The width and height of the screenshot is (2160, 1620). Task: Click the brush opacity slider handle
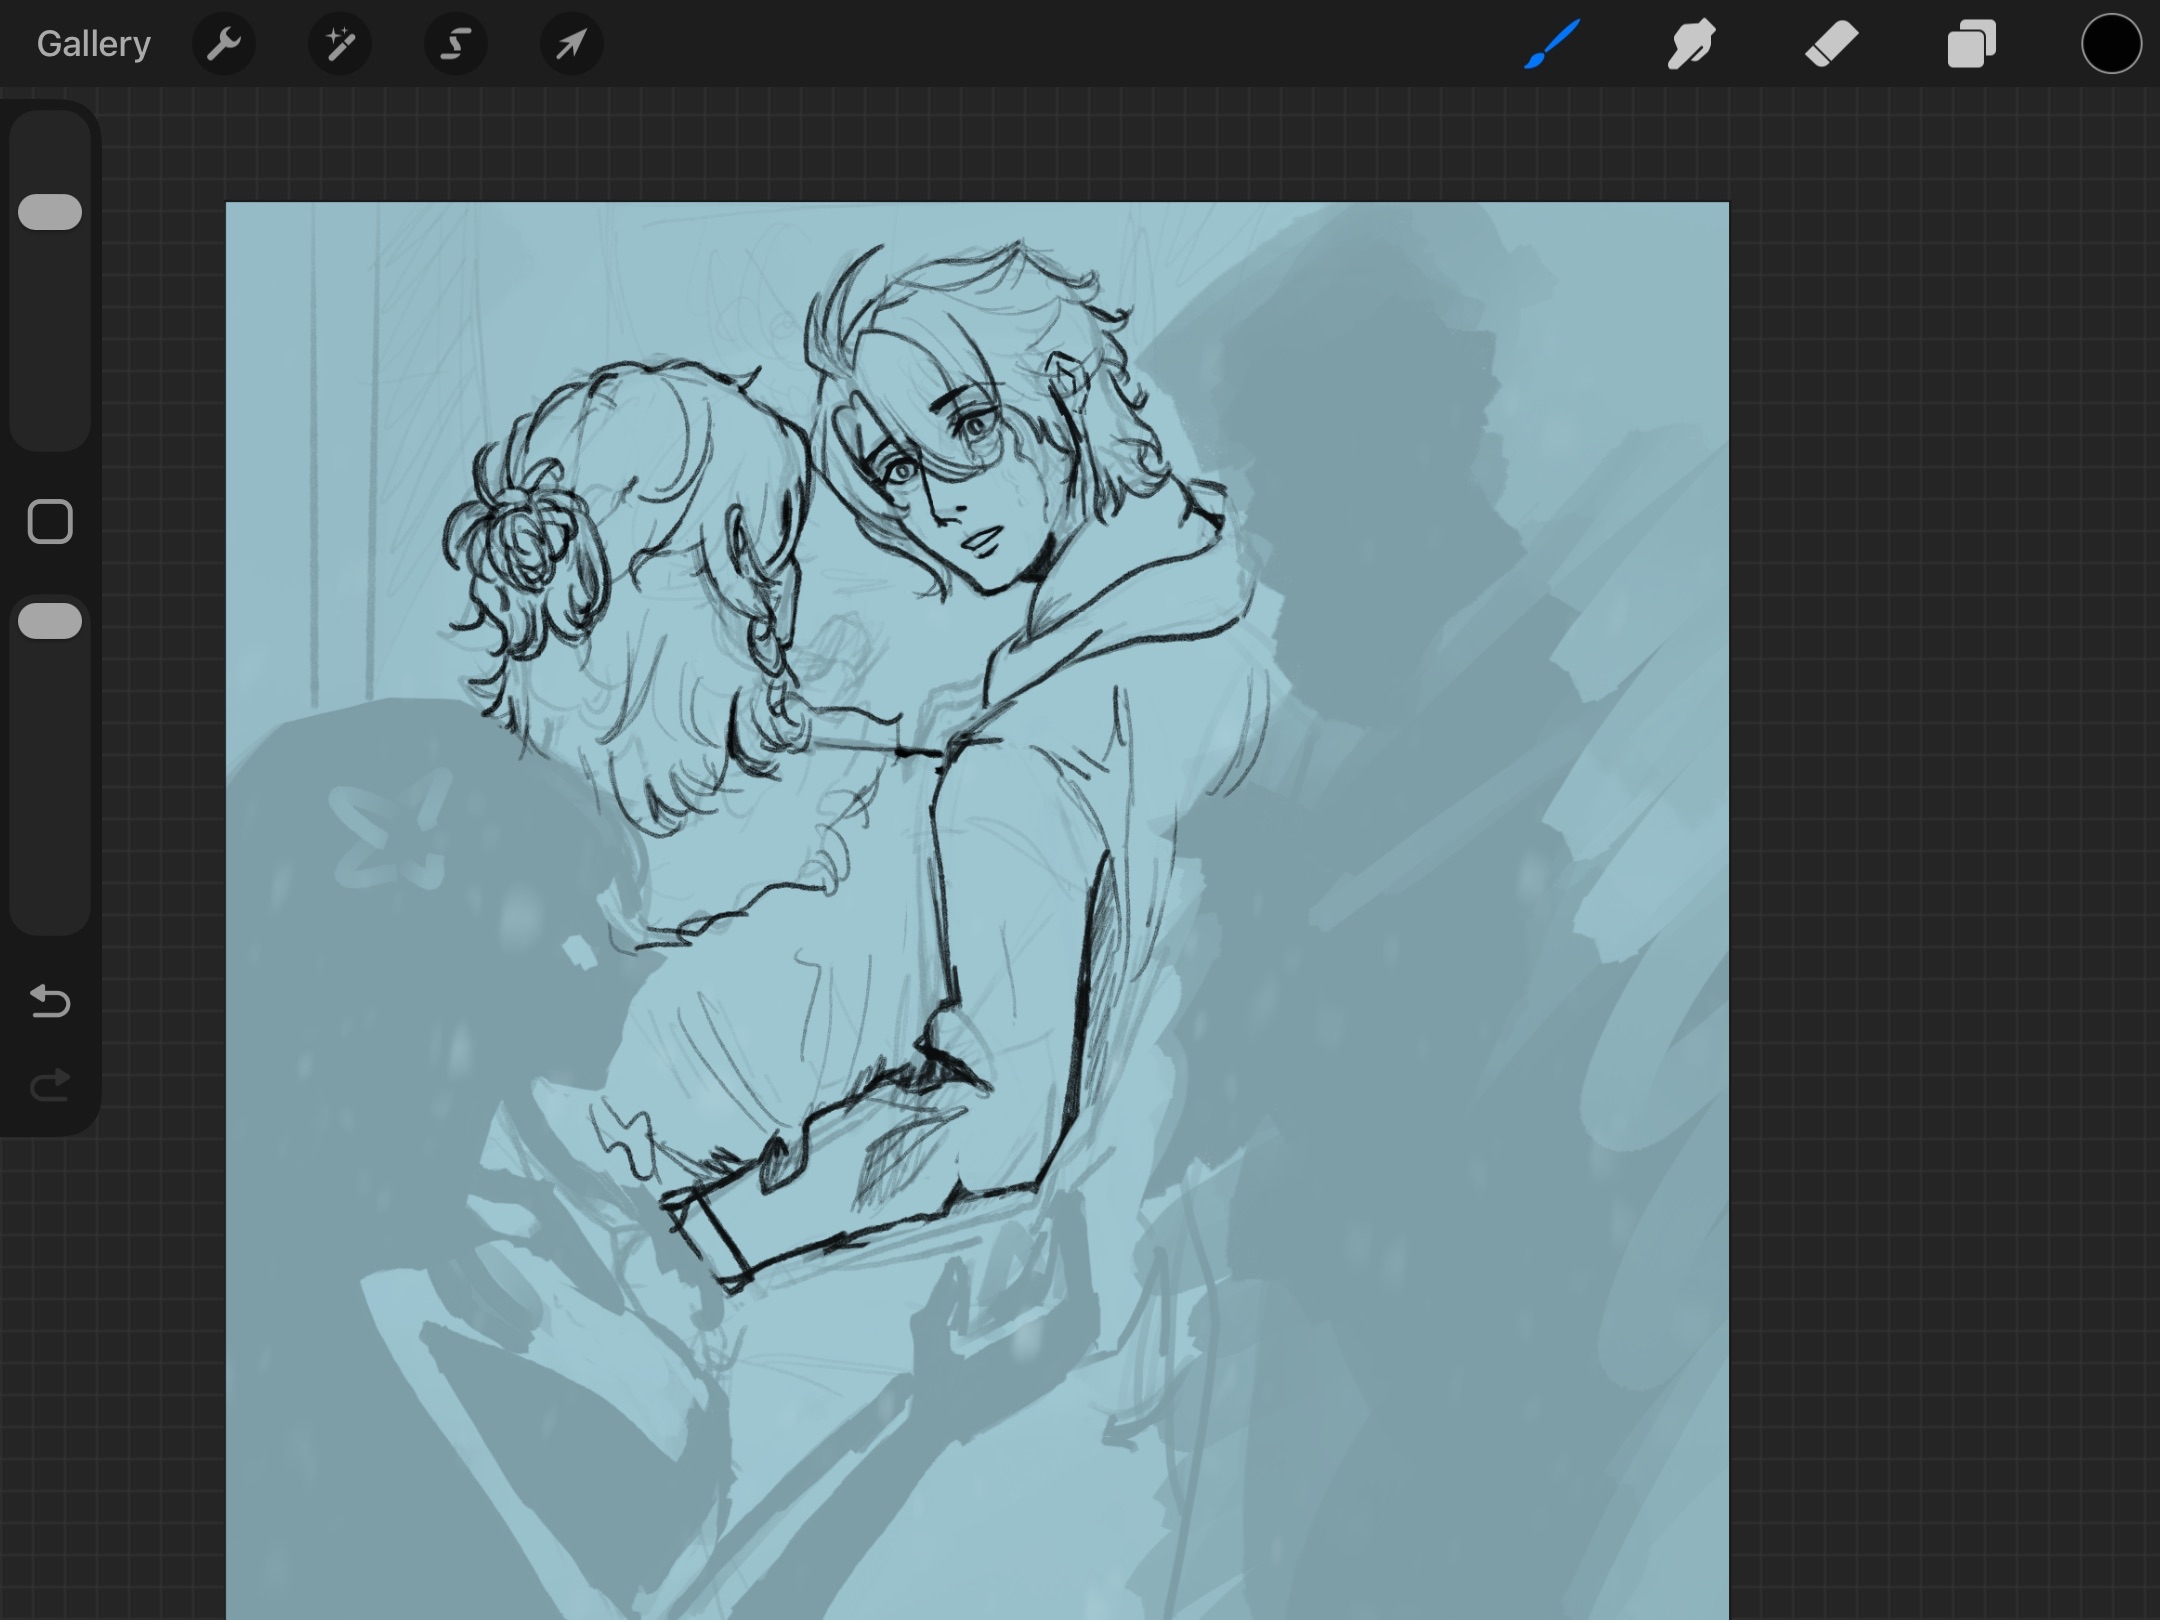(50, 621)
